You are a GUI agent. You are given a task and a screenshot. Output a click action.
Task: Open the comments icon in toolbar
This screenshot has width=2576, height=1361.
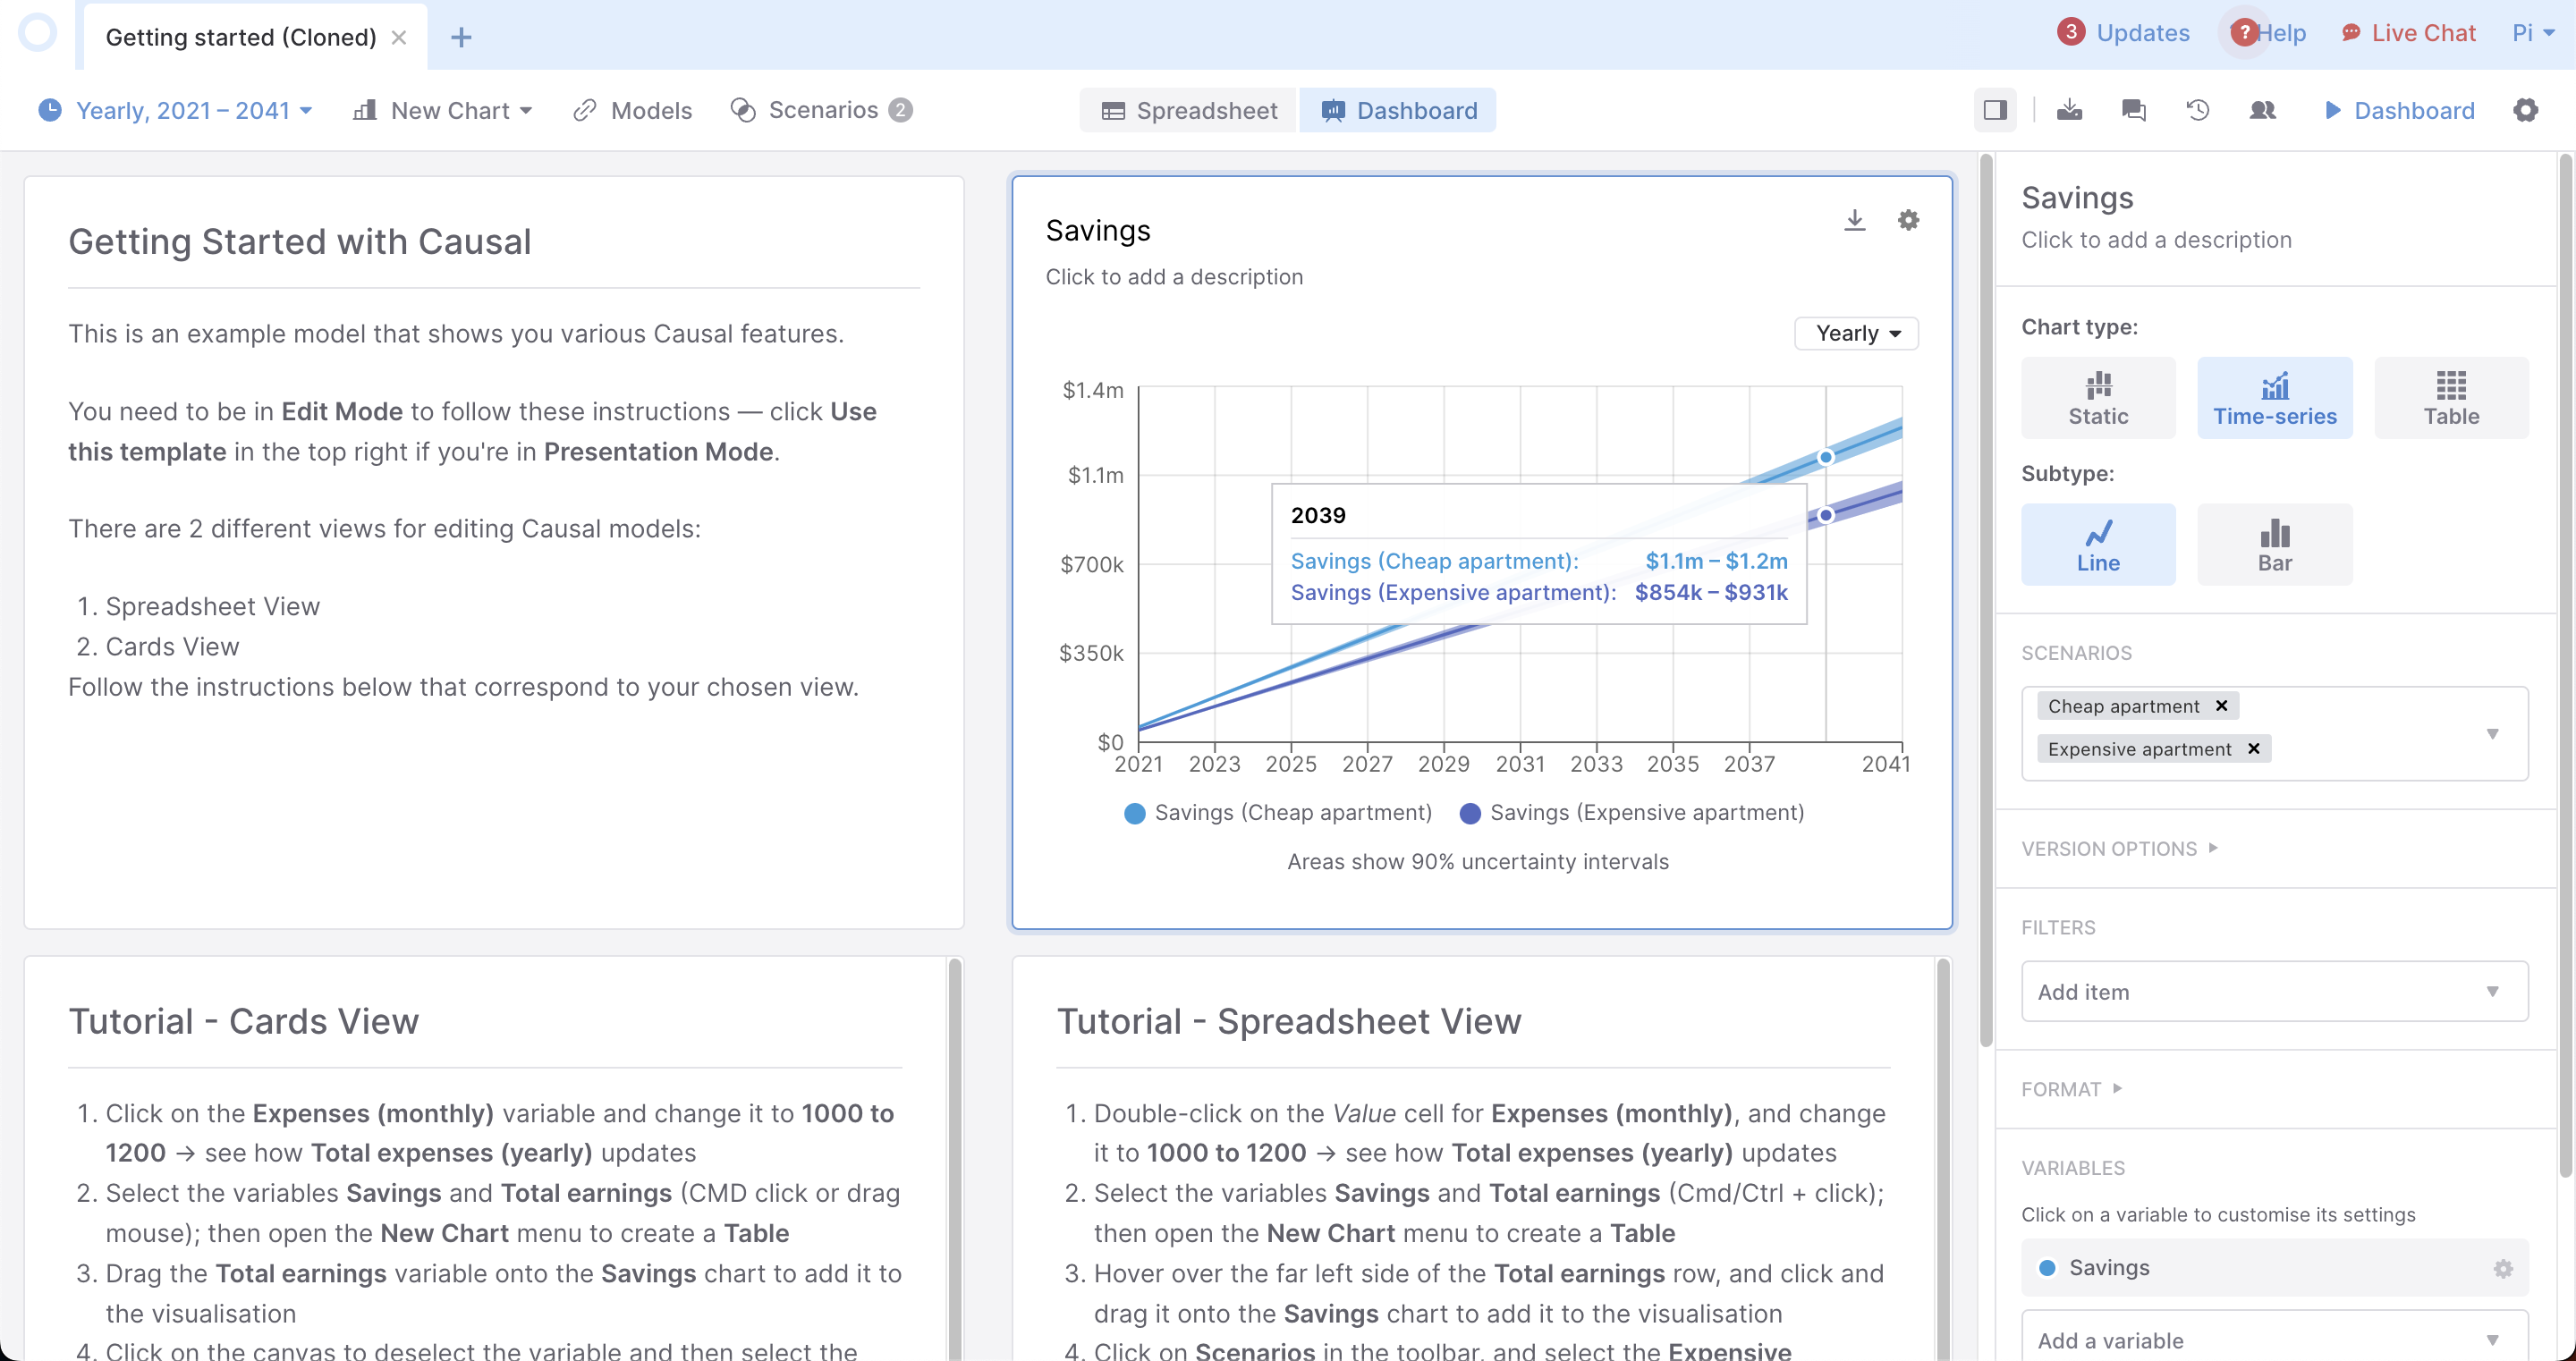click(2134, 110)
